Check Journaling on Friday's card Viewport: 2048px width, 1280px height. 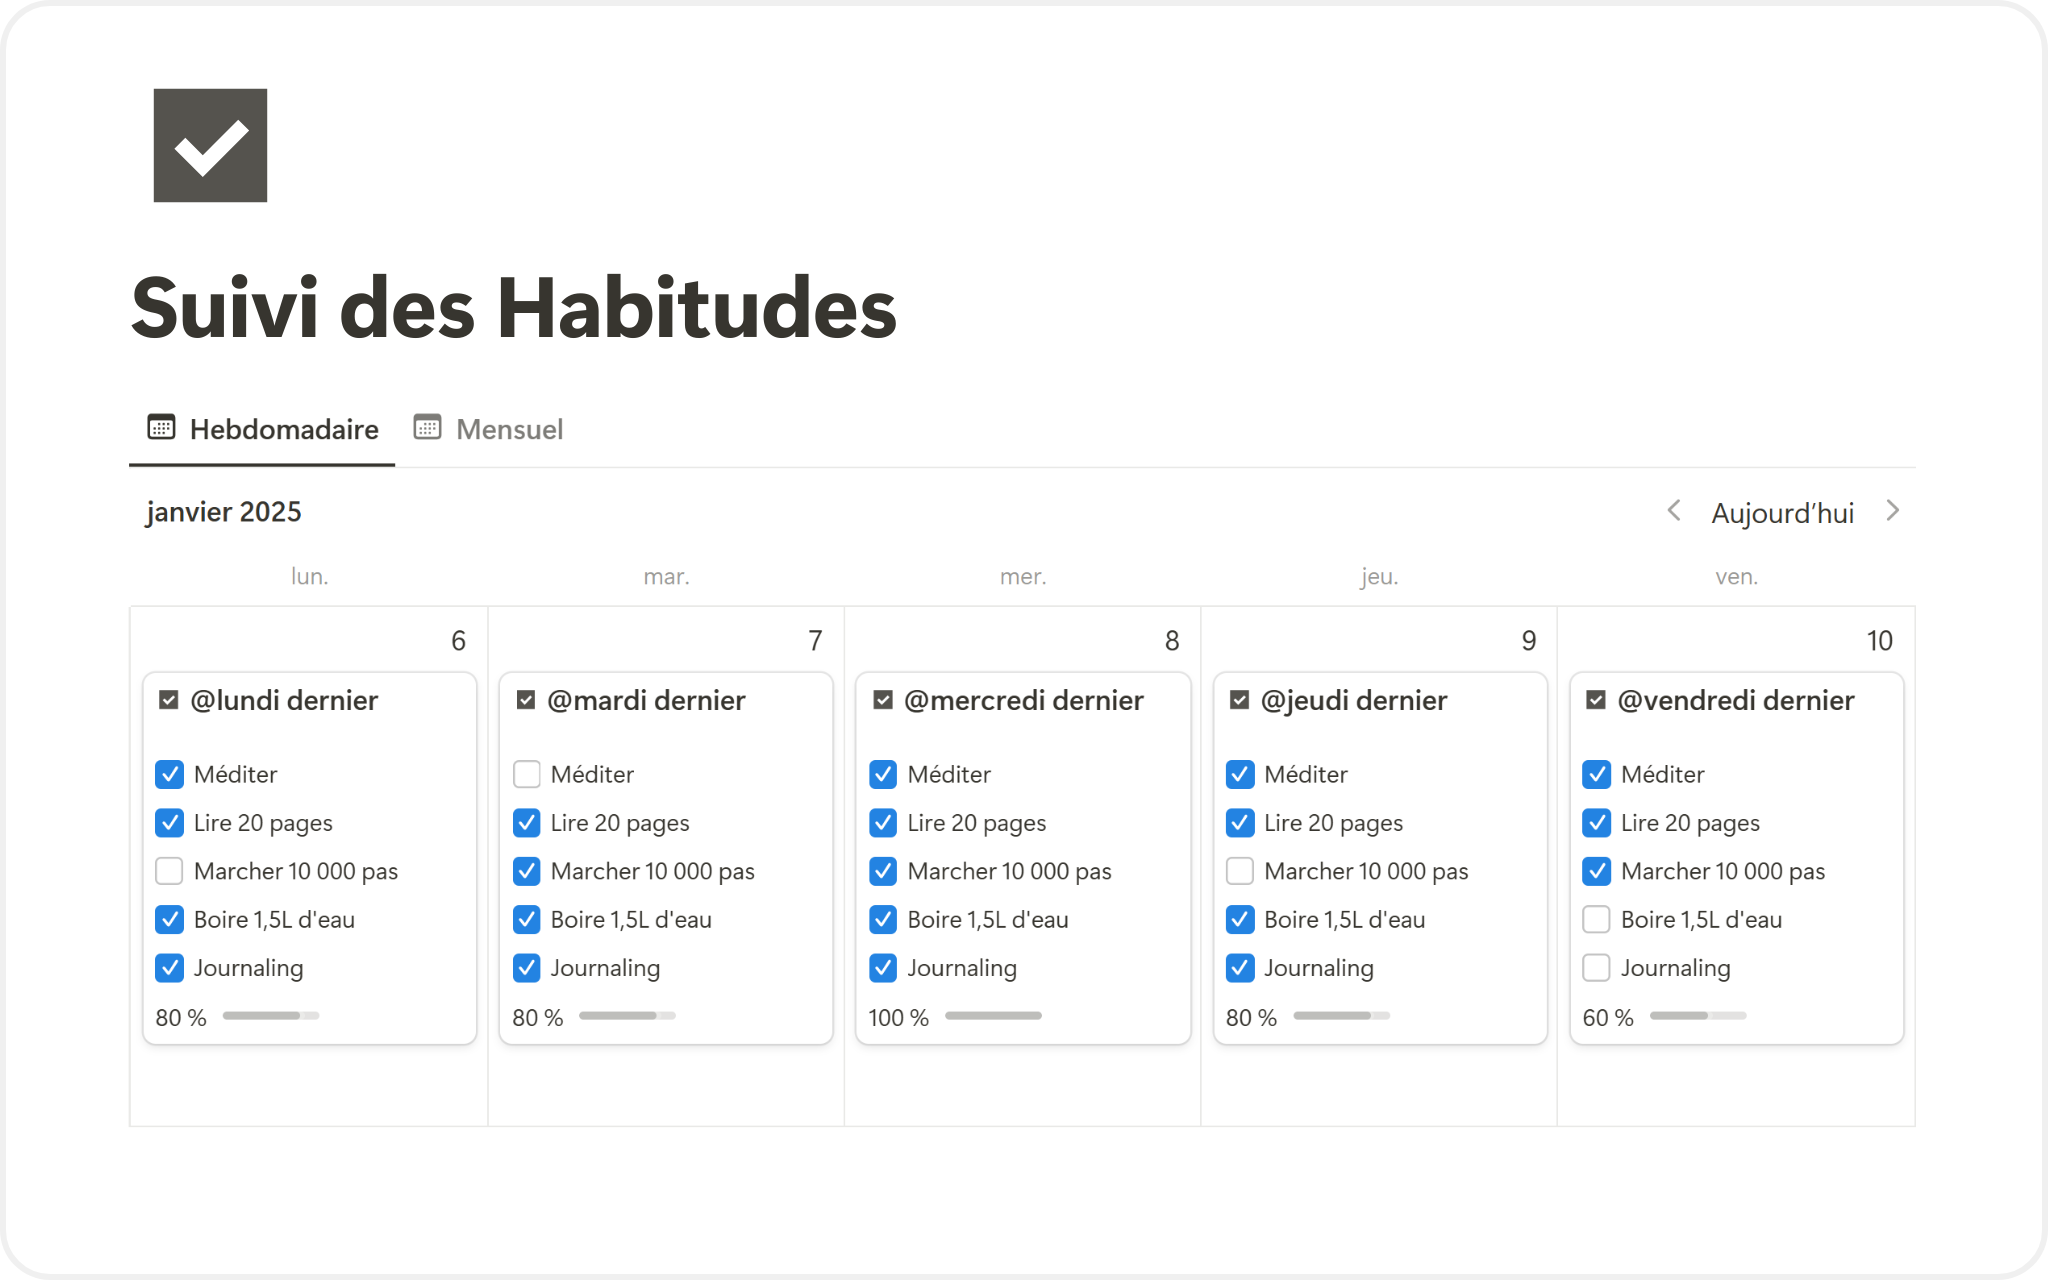pyautogui.click(x=1597, y=968)
